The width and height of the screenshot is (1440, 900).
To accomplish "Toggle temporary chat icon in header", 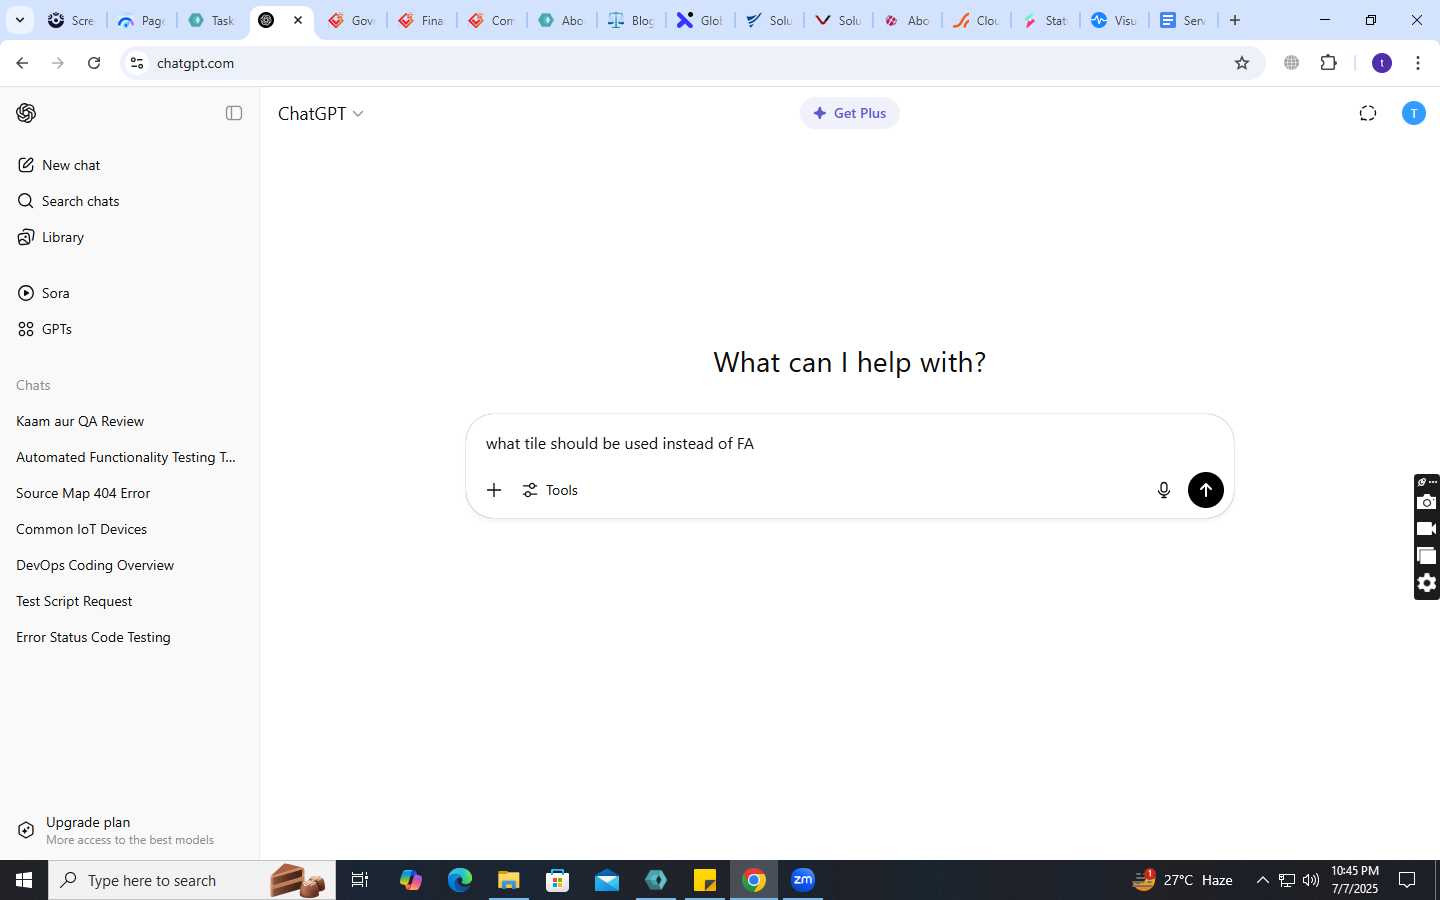I will [1368, 113].
